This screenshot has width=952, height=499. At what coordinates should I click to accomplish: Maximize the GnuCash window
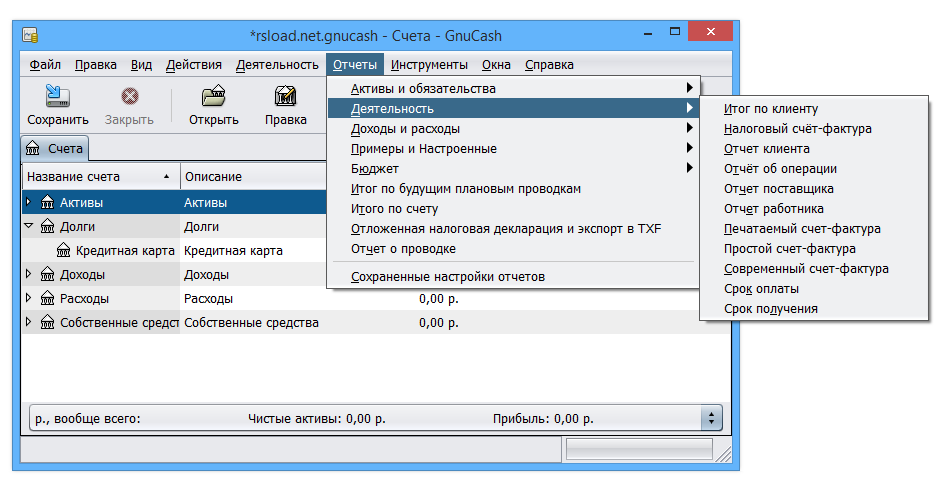[675, 31]
